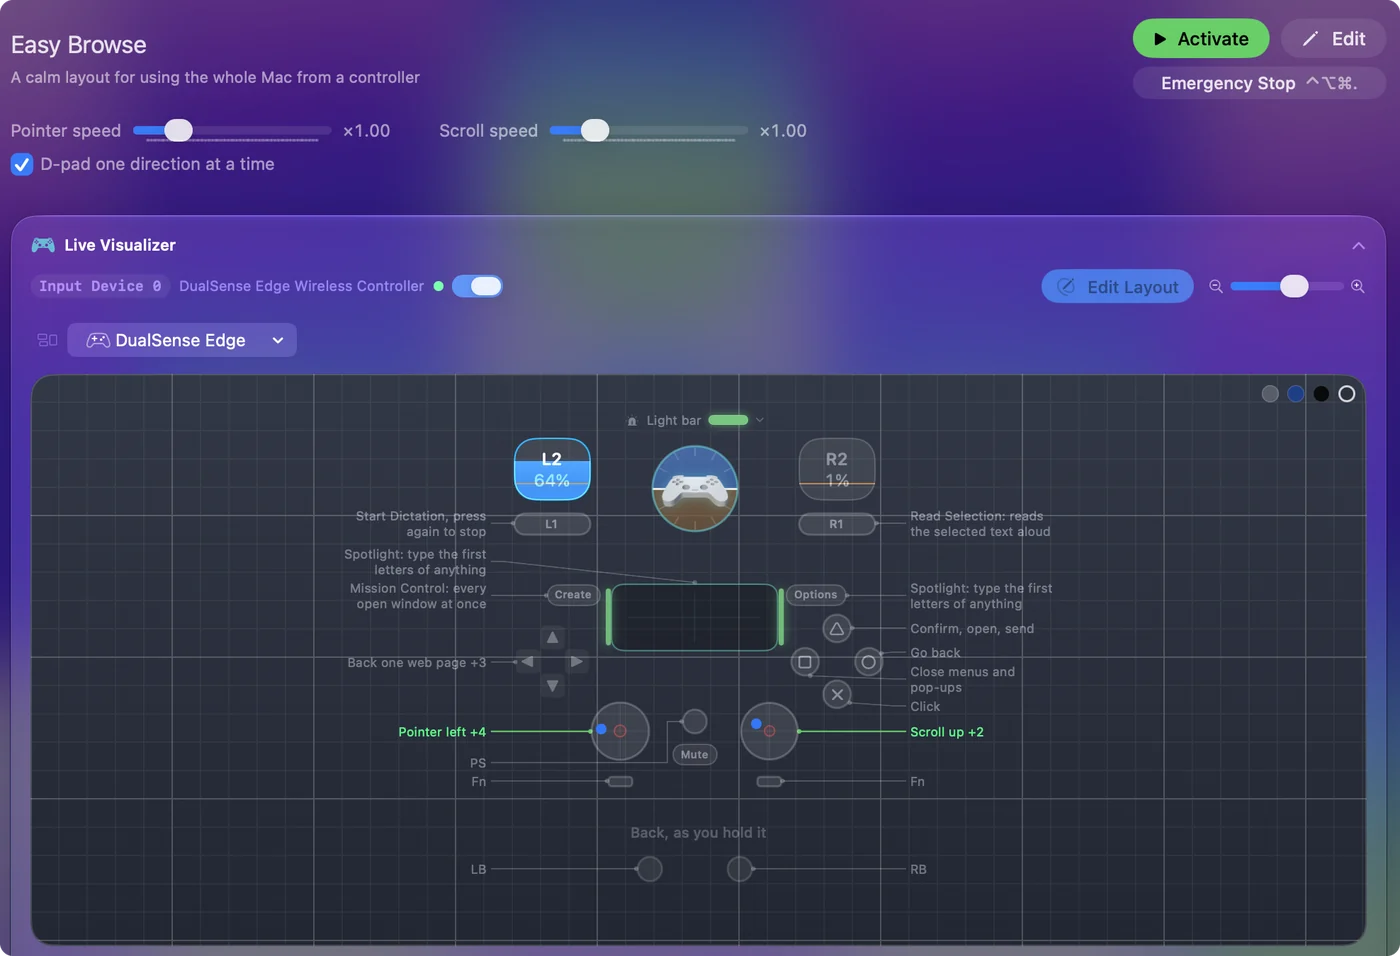
Task: Uncheck D-pad one direction at a time
Action: tap(22, 164)
